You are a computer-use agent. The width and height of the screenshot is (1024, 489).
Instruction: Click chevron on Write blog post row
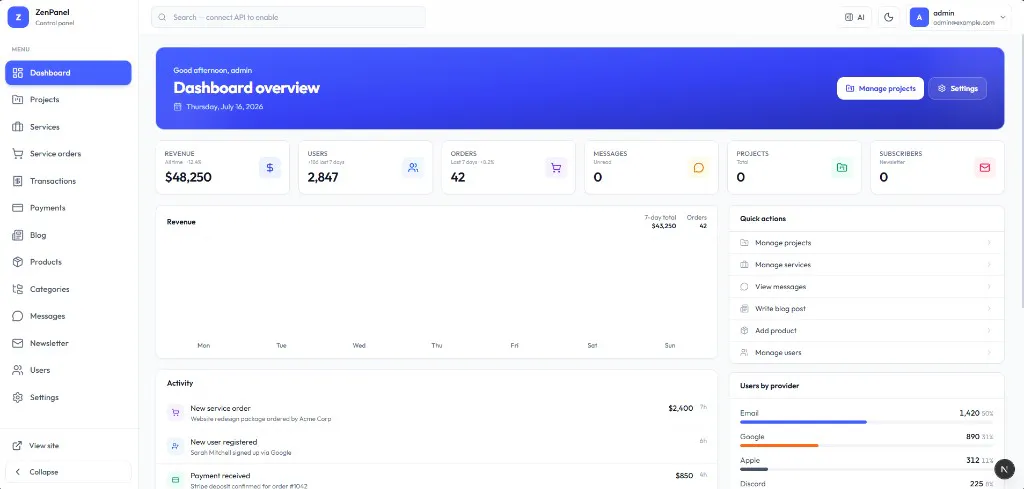[x=989, y=309]
